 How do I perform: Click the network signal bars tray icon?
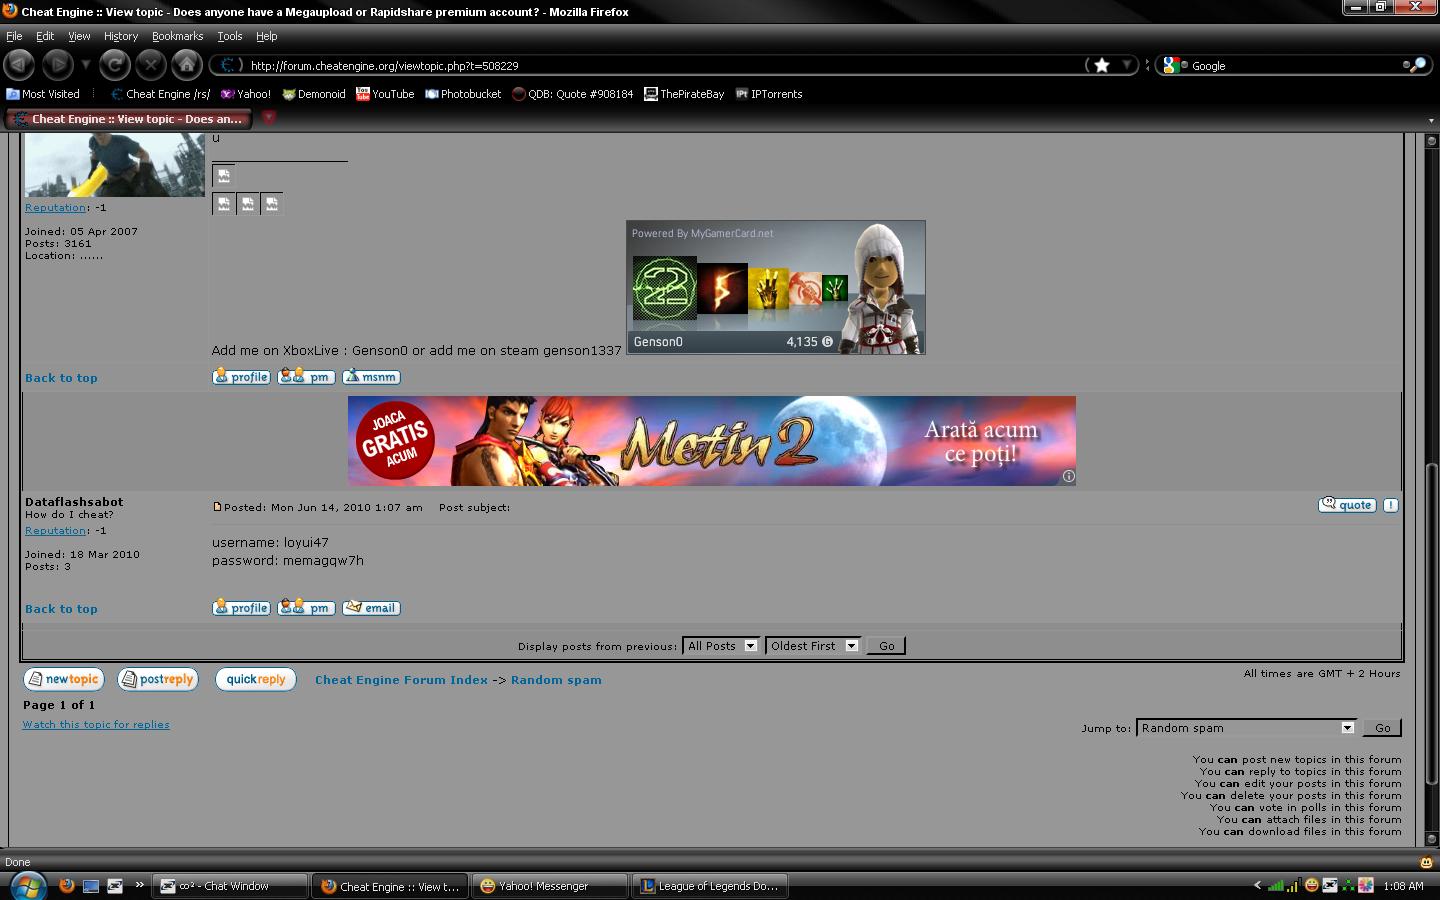pos(1275,885)
